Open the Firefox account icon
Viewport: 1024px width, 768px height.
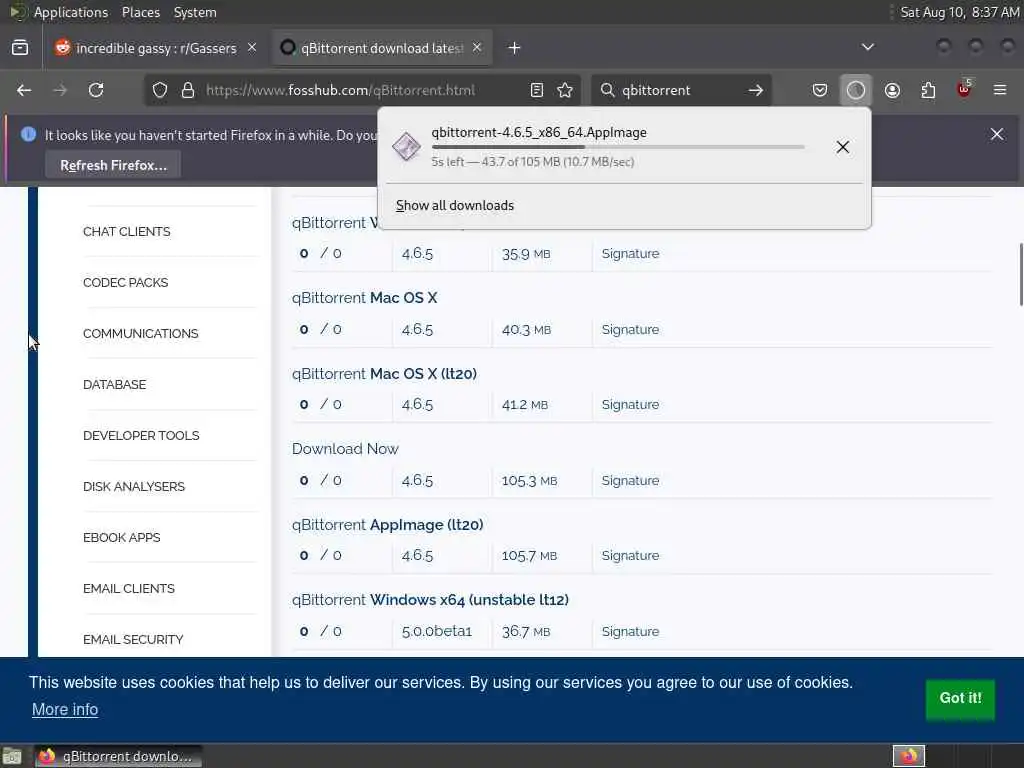tap(892, 90)
